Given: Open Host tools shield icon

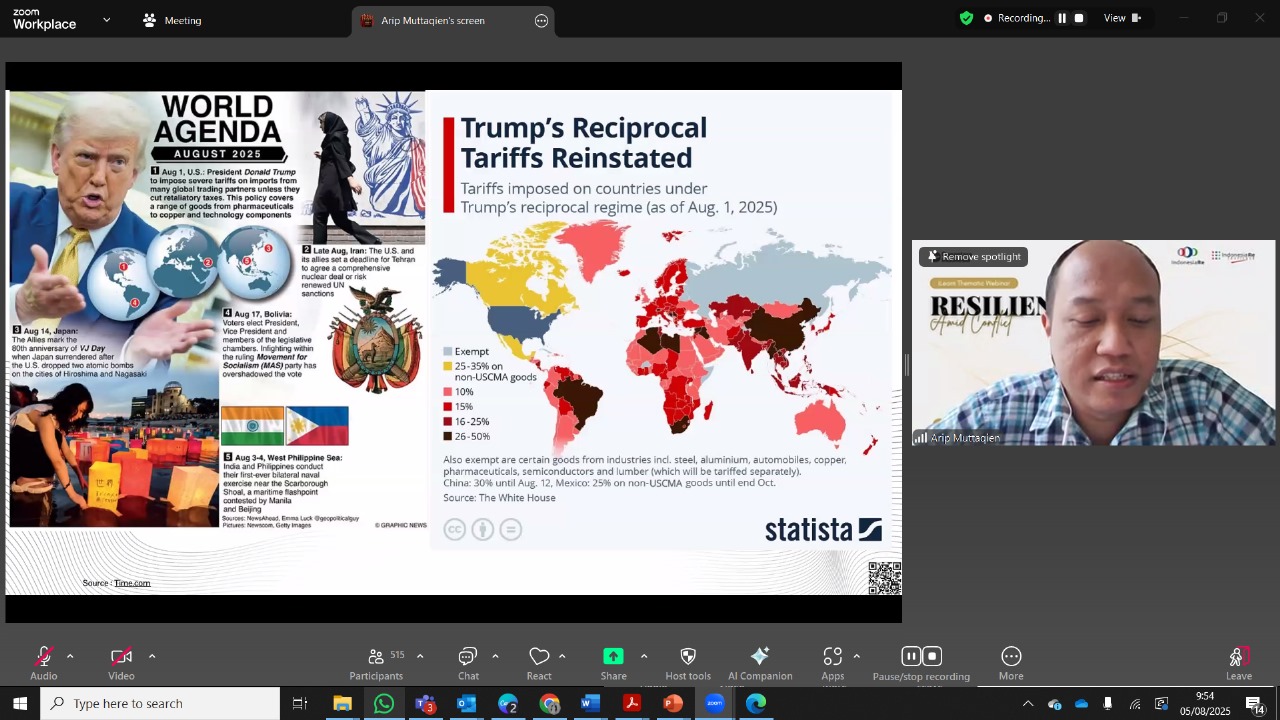Looking at the screenshot, I should pos(688,657).
